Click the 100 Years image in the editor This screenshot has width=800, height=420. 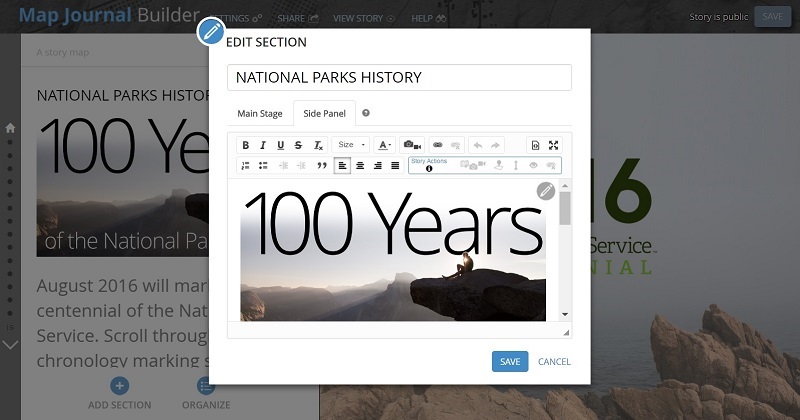(x=393, y=255)
